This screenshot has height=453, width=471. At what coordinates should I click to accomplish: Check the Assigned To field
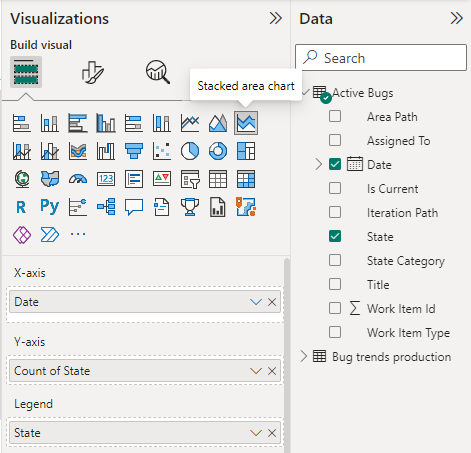click(335, 140)
